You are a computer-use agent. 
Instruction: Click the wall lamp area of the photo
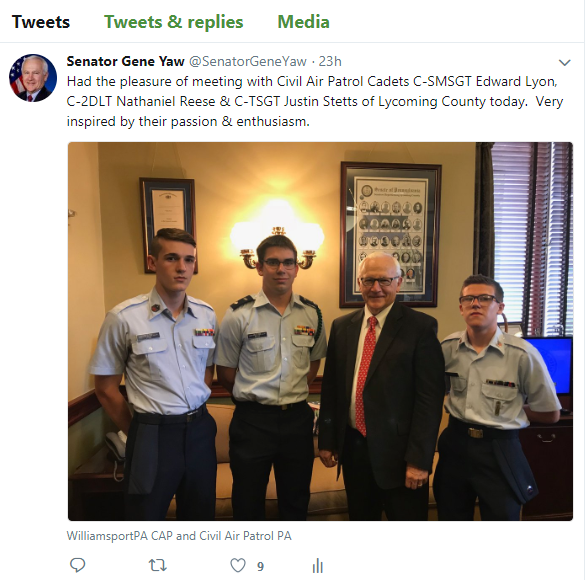click(277, 237)
